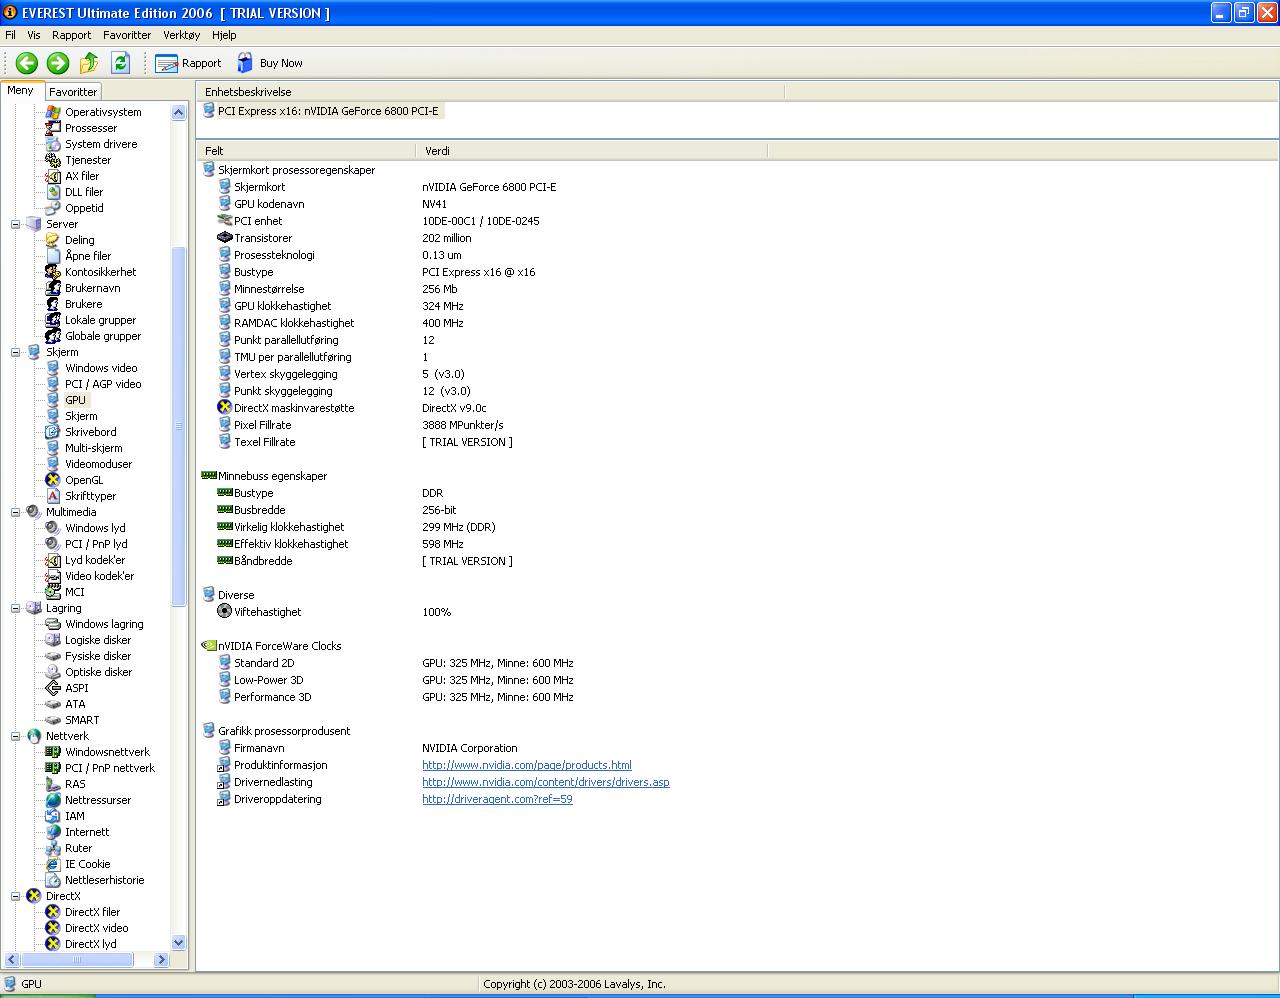
Task: Select the Lokale grupper icon
Action: (x=53, y=320)
